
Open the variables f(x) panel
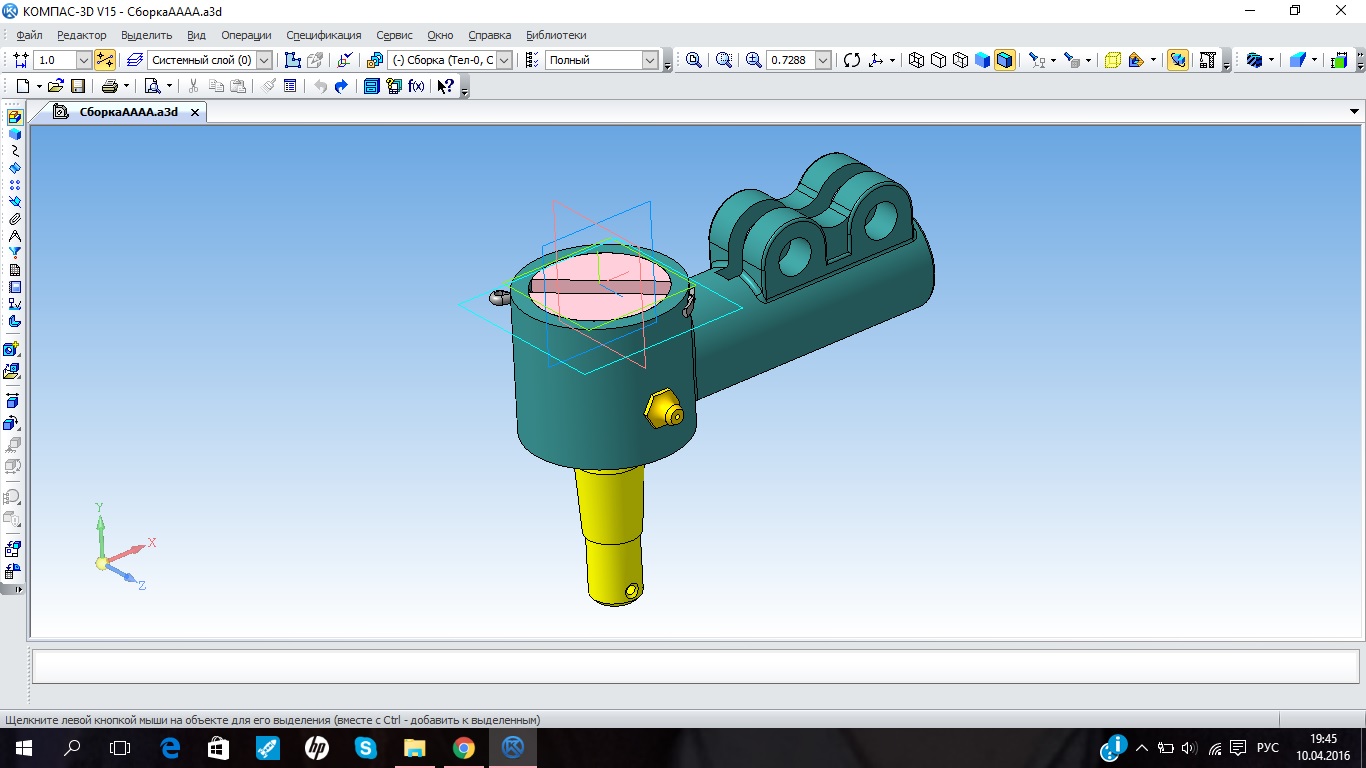coord(417,86)
